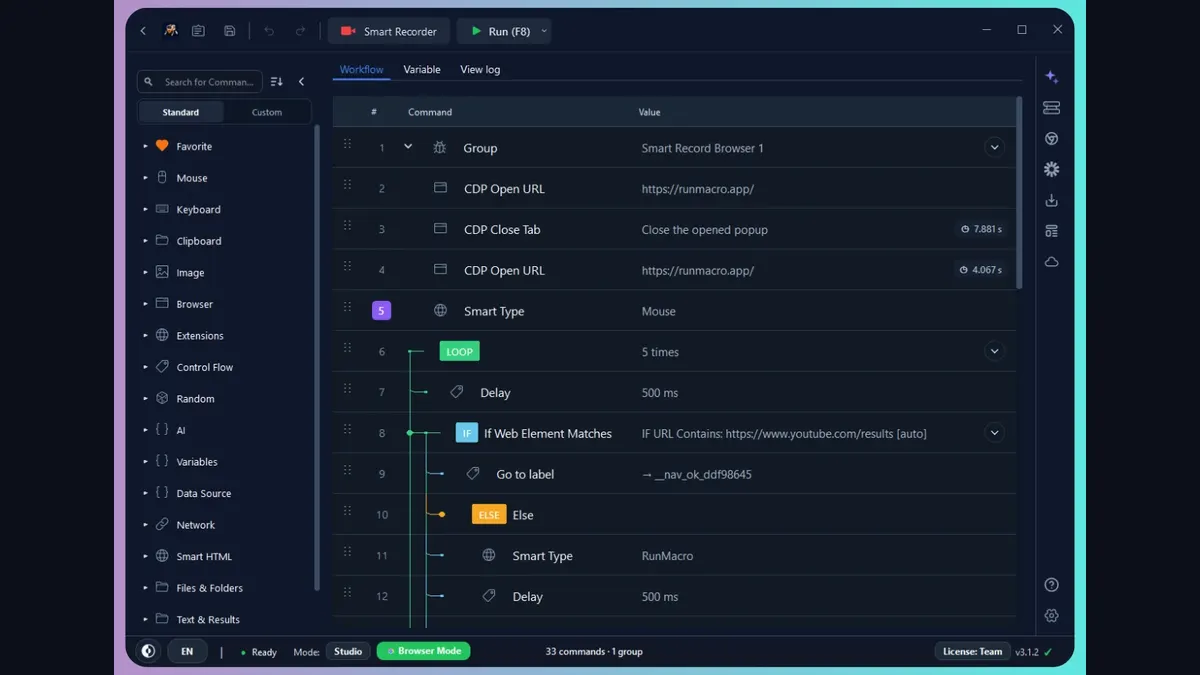Click the gear-flower icon in right sidebar
Viewport: 1200px width, 675px height.
pos(1051,170)
